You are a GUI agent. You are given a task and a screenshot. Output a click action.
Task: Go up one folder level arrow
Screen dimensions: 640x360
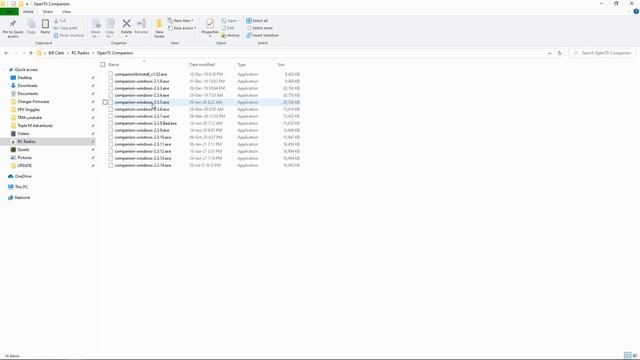(x=31, y=53)
